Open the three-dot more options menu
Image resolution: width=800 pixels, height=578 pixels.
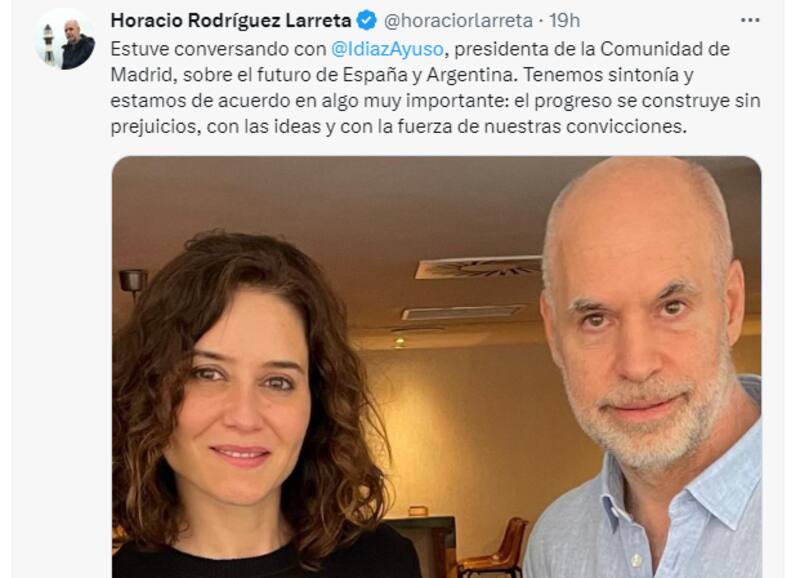click(x=750, y=20)
